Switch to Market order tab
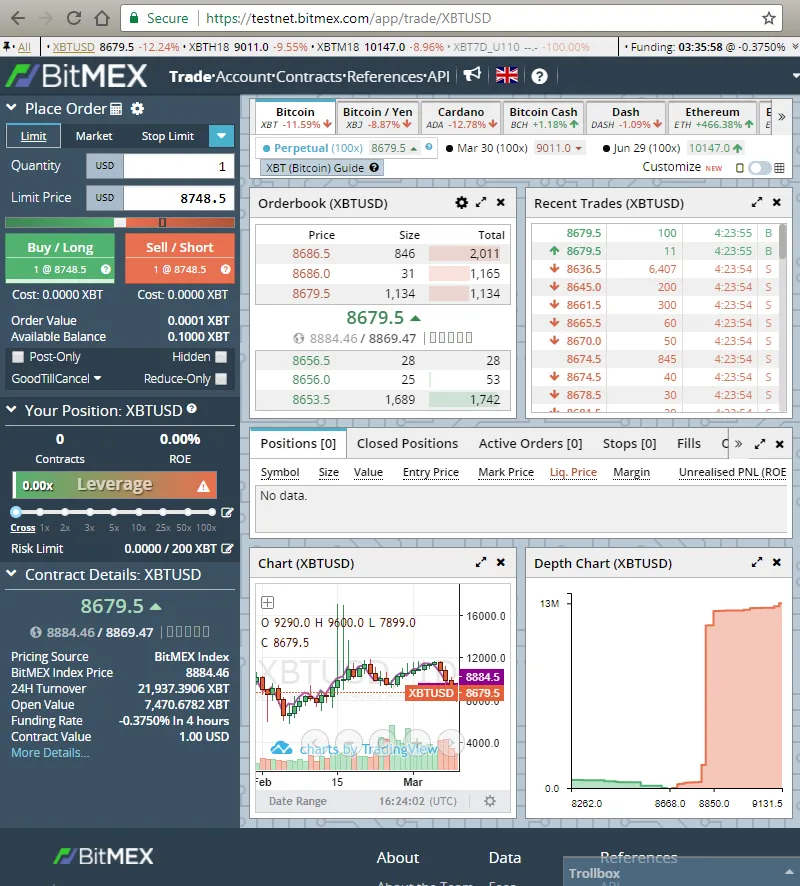This screenshot has width=800, height=886. point(94,136)
